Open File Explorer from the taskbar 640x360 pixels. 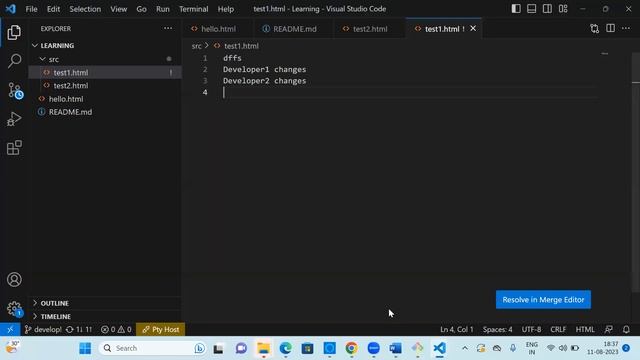263,348
